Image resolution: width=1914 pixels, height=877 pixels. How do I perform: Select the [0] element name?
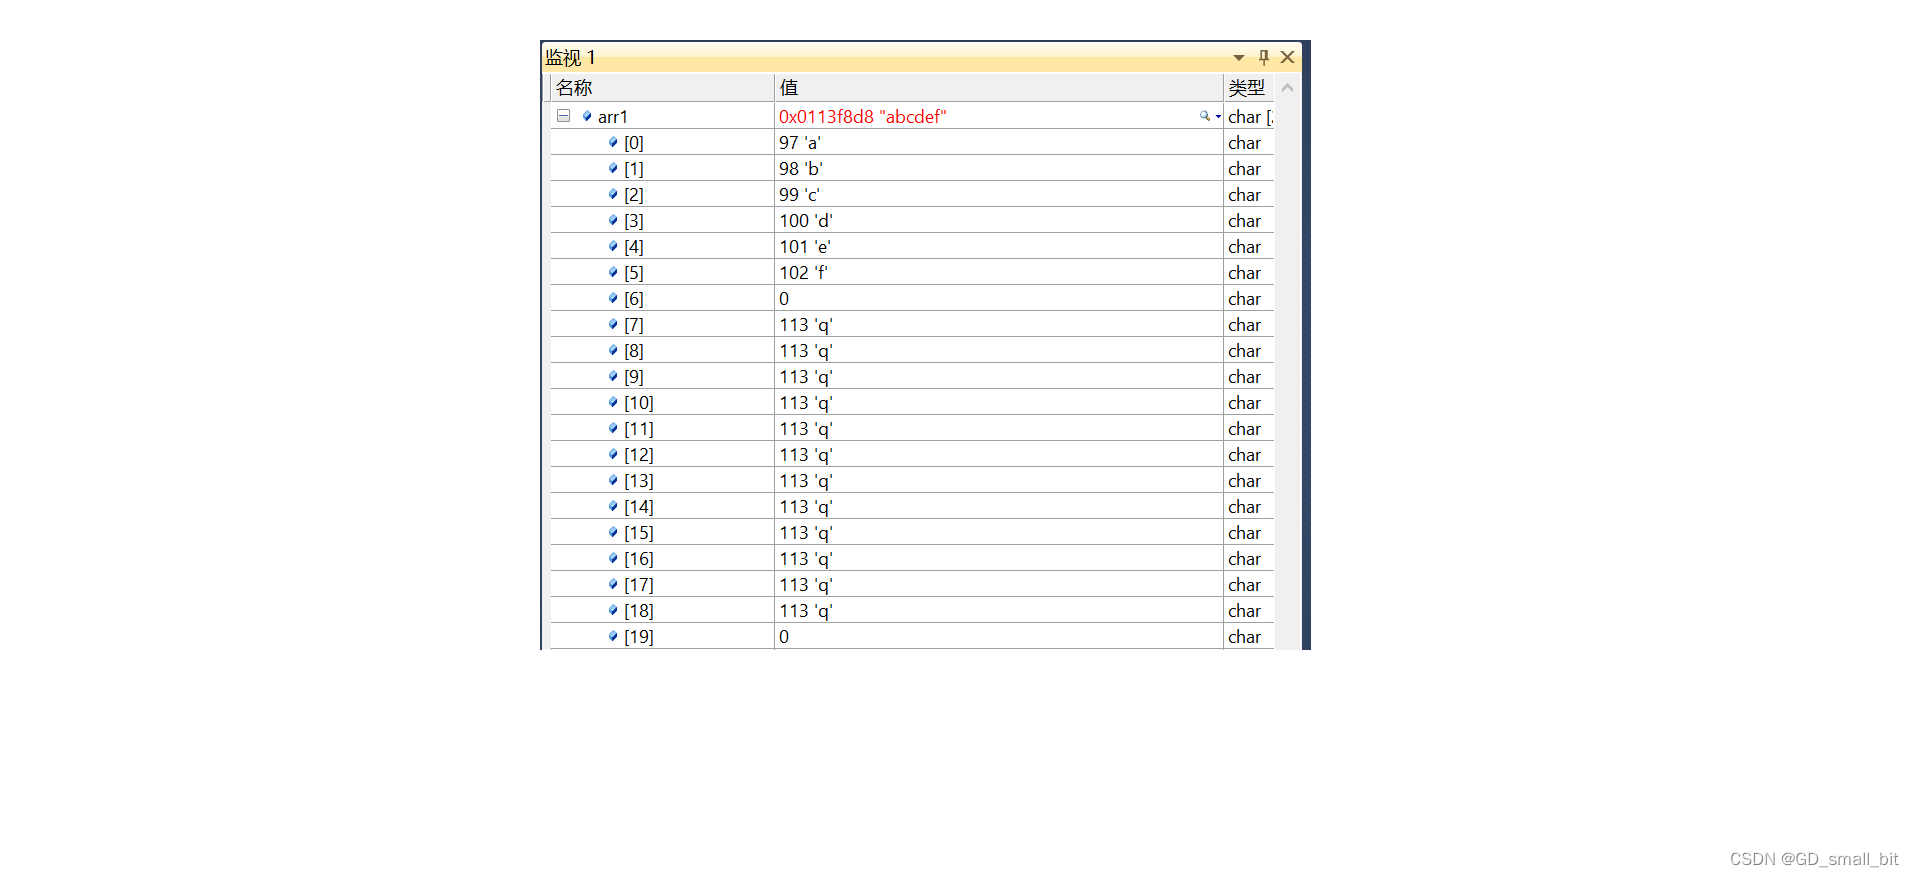tap(634, 143)
